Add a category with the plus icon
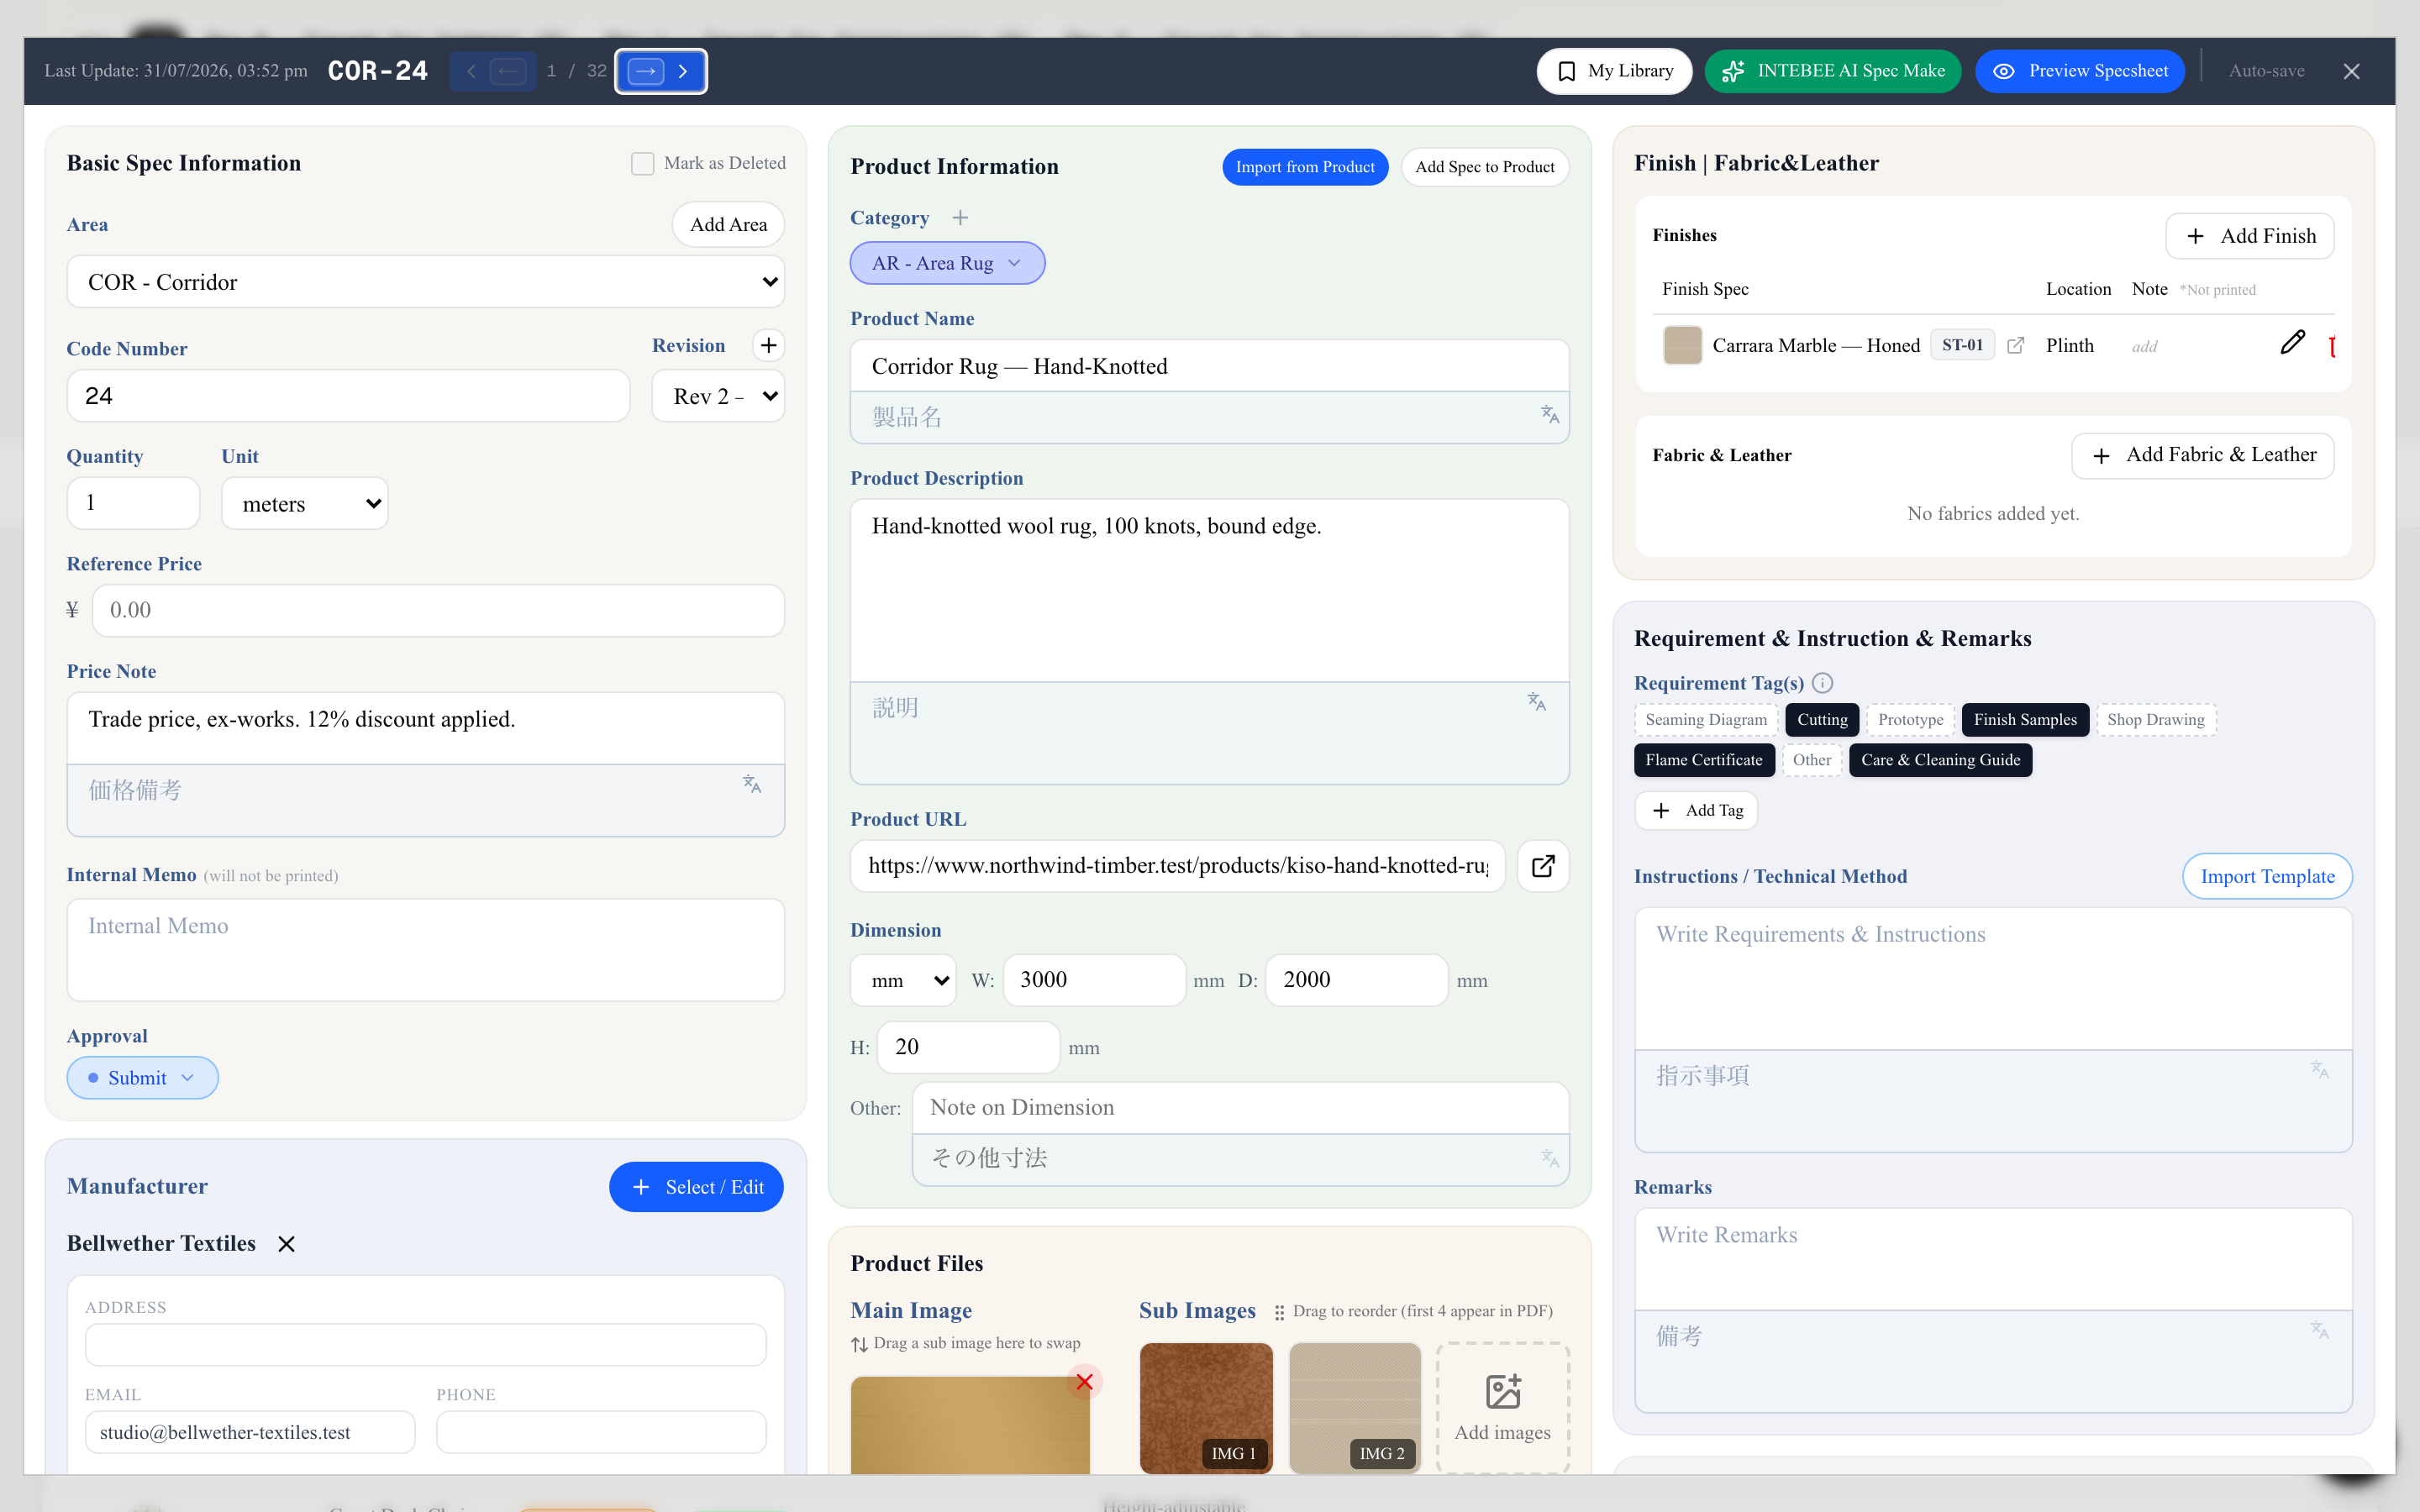This screenshot has height=1512, width=2420. 960,218
